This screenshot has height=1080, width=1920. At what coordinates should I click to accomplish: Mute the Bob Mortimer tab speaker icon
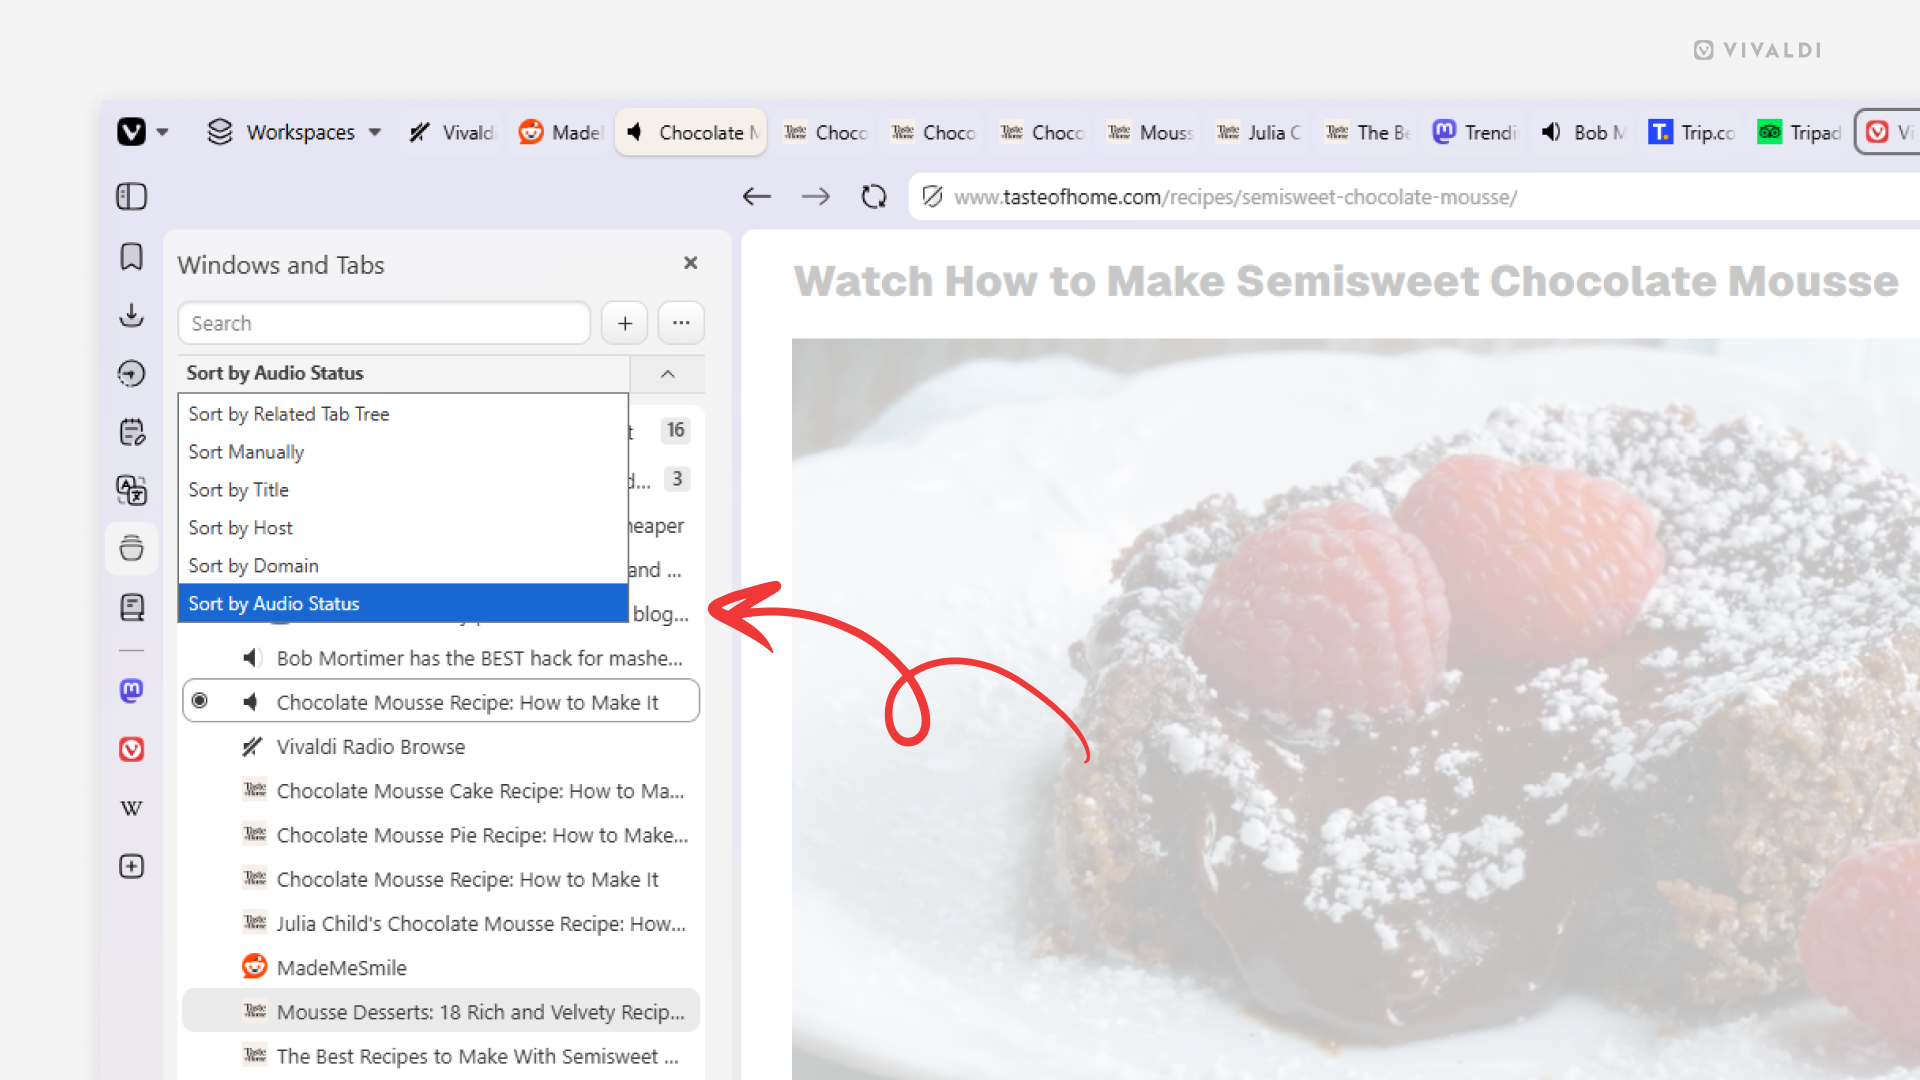252,658
